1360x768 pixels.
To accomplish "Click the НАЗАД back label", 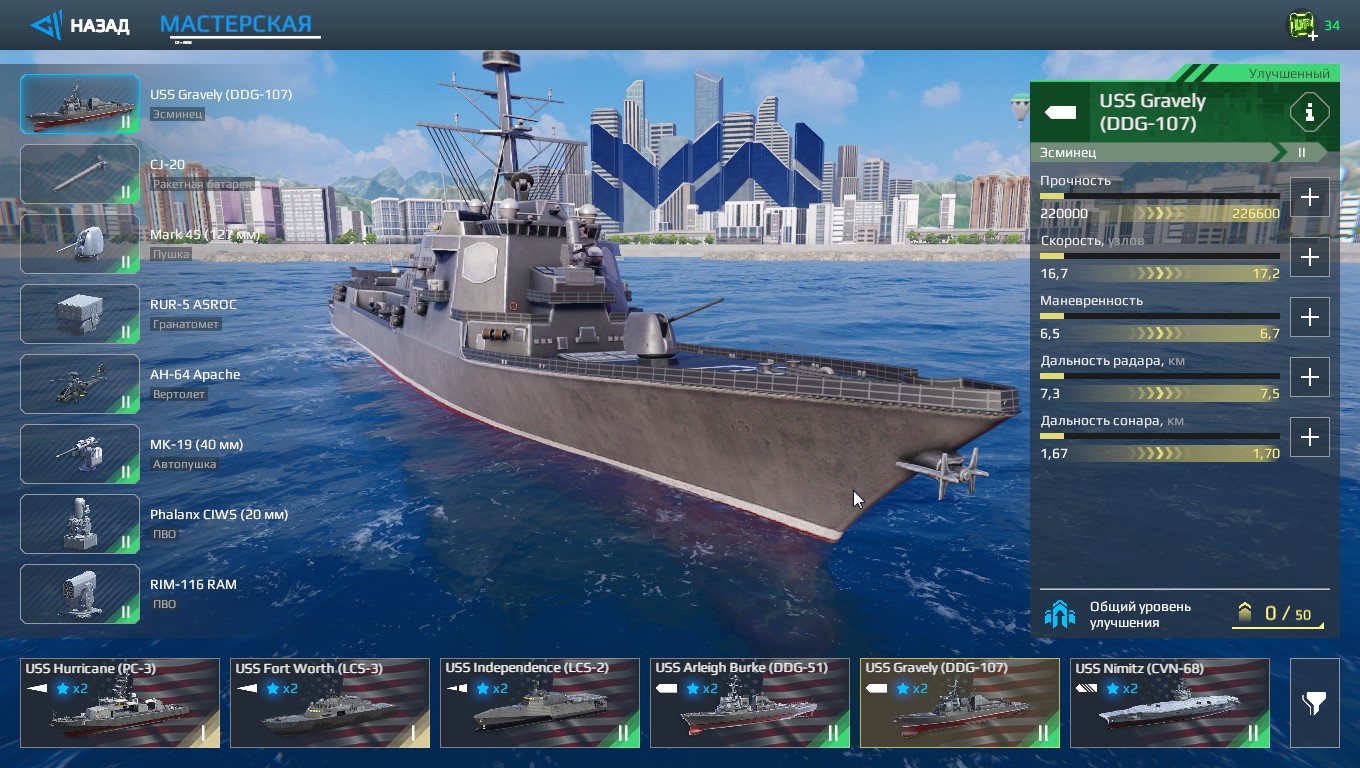I will [x=100, y=26].
